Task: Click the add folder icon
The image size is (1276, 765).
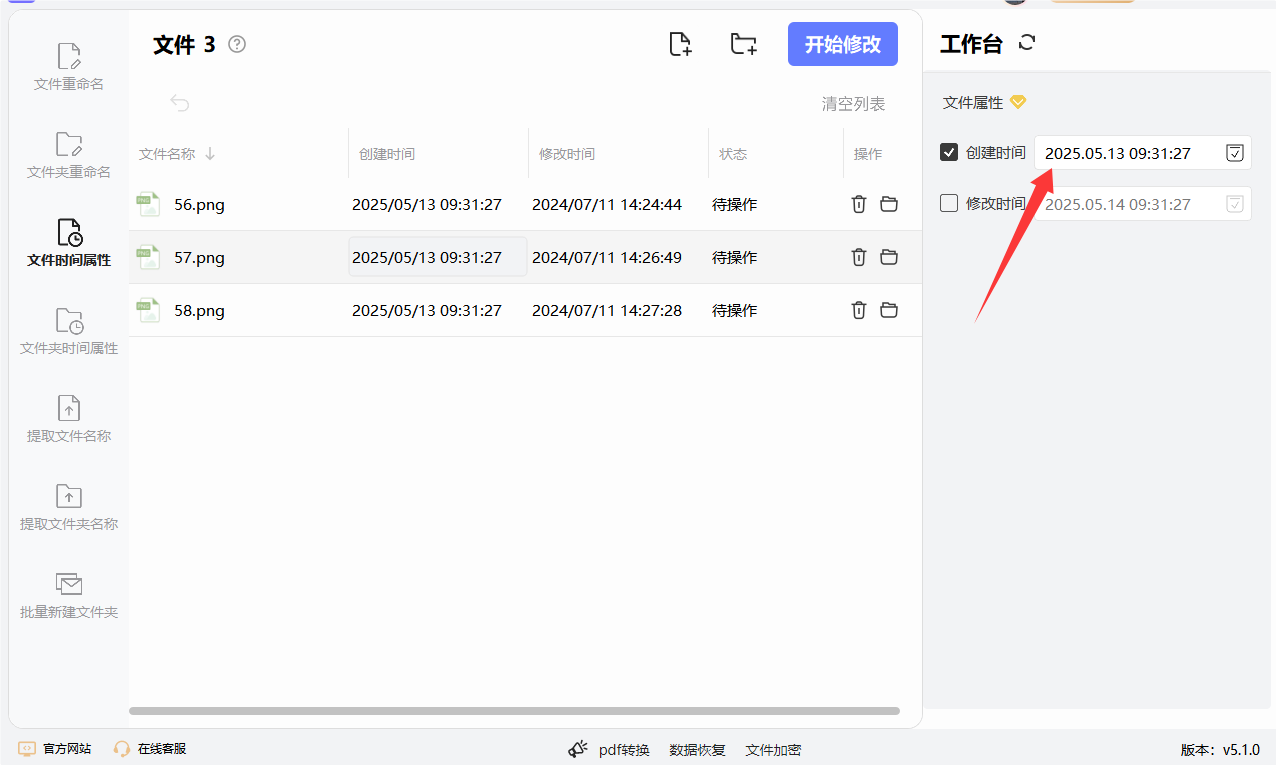Action: (x=743, y=44)
